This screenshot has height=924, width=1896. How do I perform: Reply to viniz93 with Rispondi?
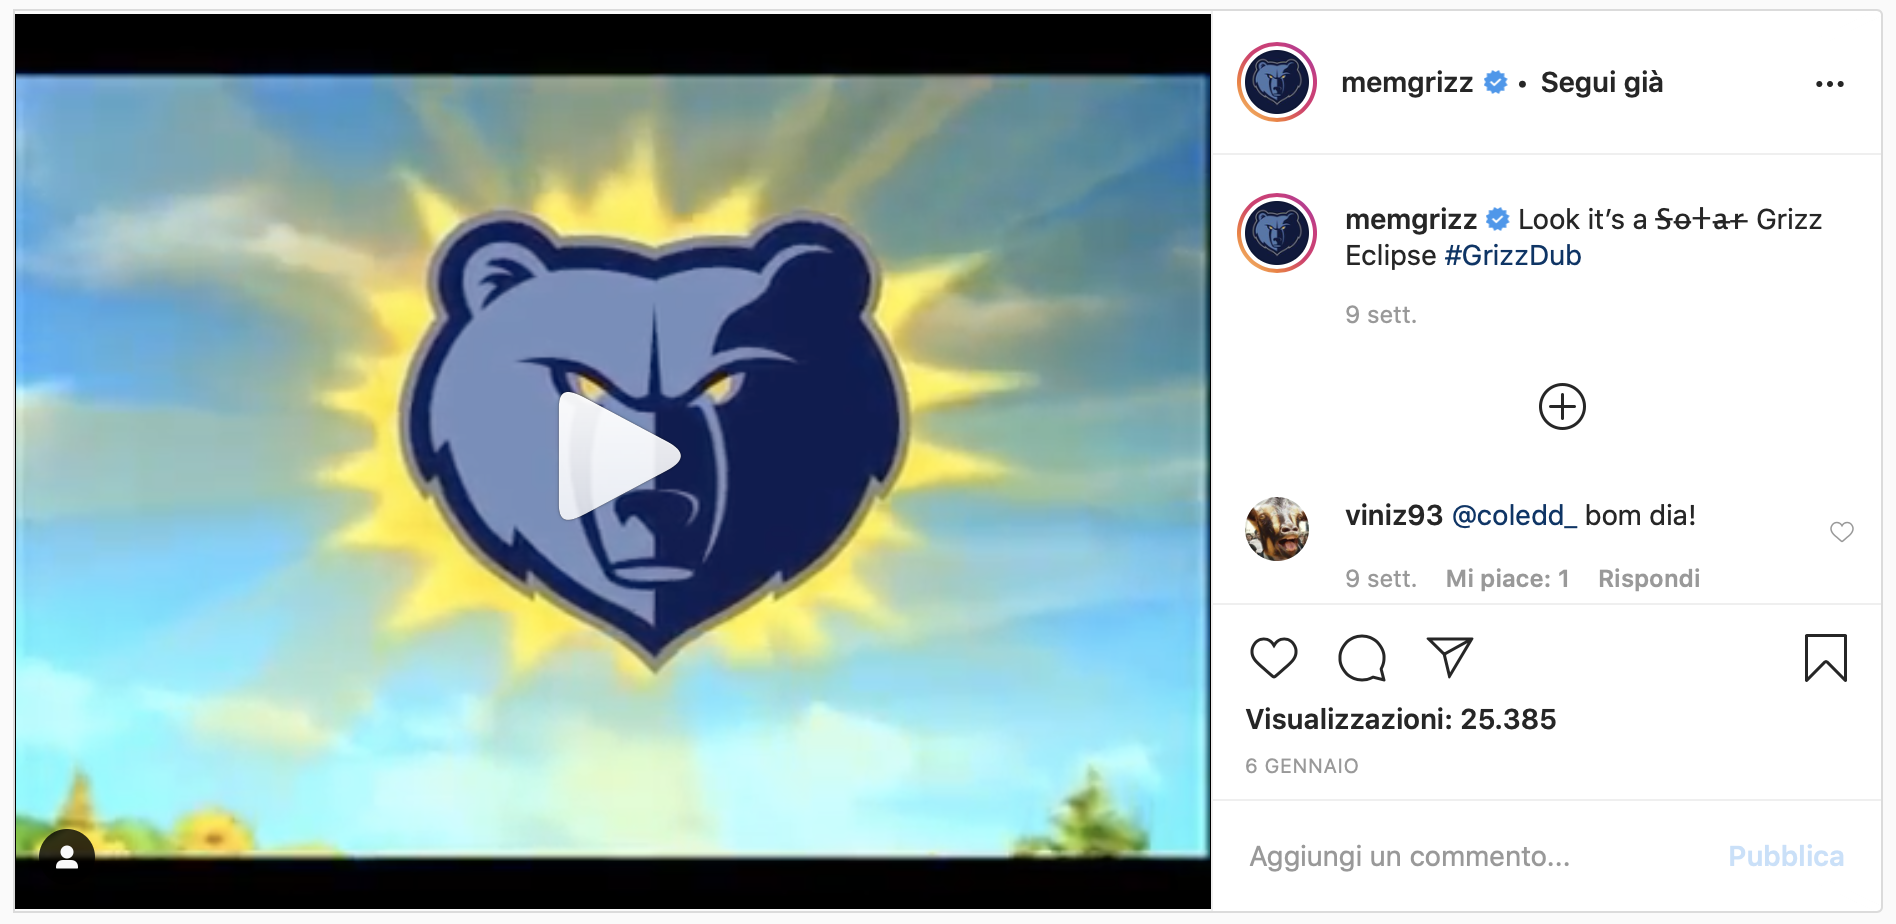pos(1648,579)
